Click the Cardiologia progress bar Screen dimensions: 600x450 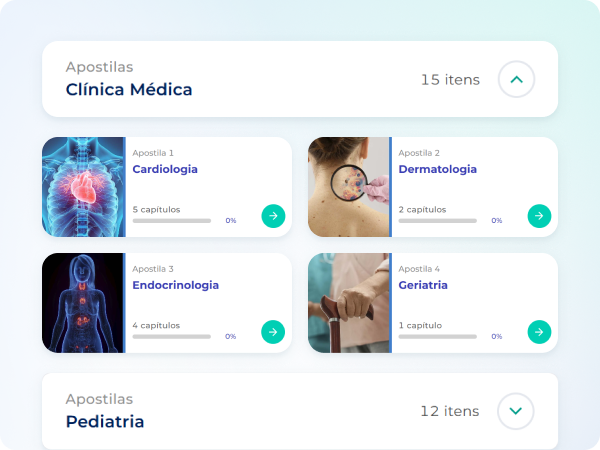point(171,220)
